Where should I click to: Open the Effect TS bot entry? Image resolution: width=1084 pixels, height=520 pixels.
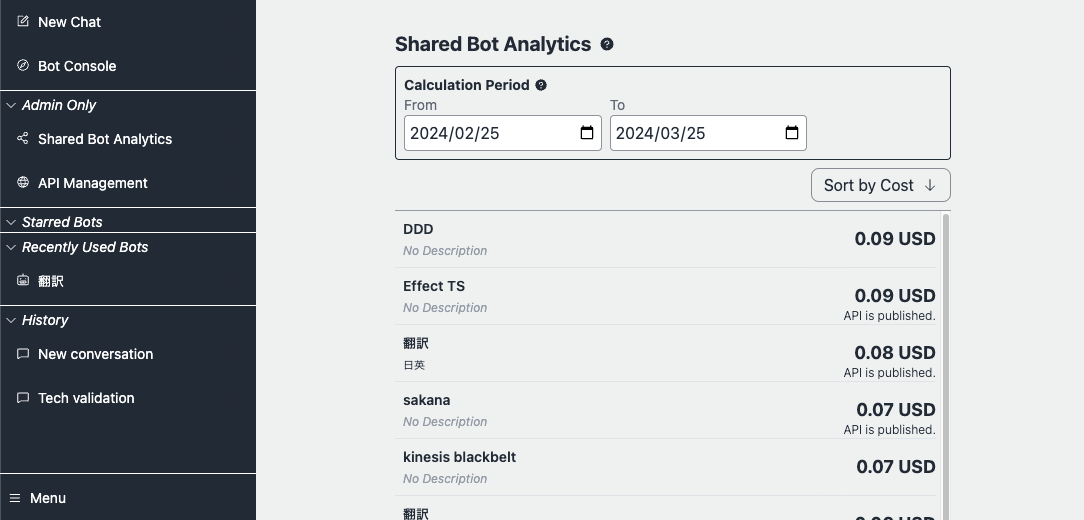(x=434, y=286)
